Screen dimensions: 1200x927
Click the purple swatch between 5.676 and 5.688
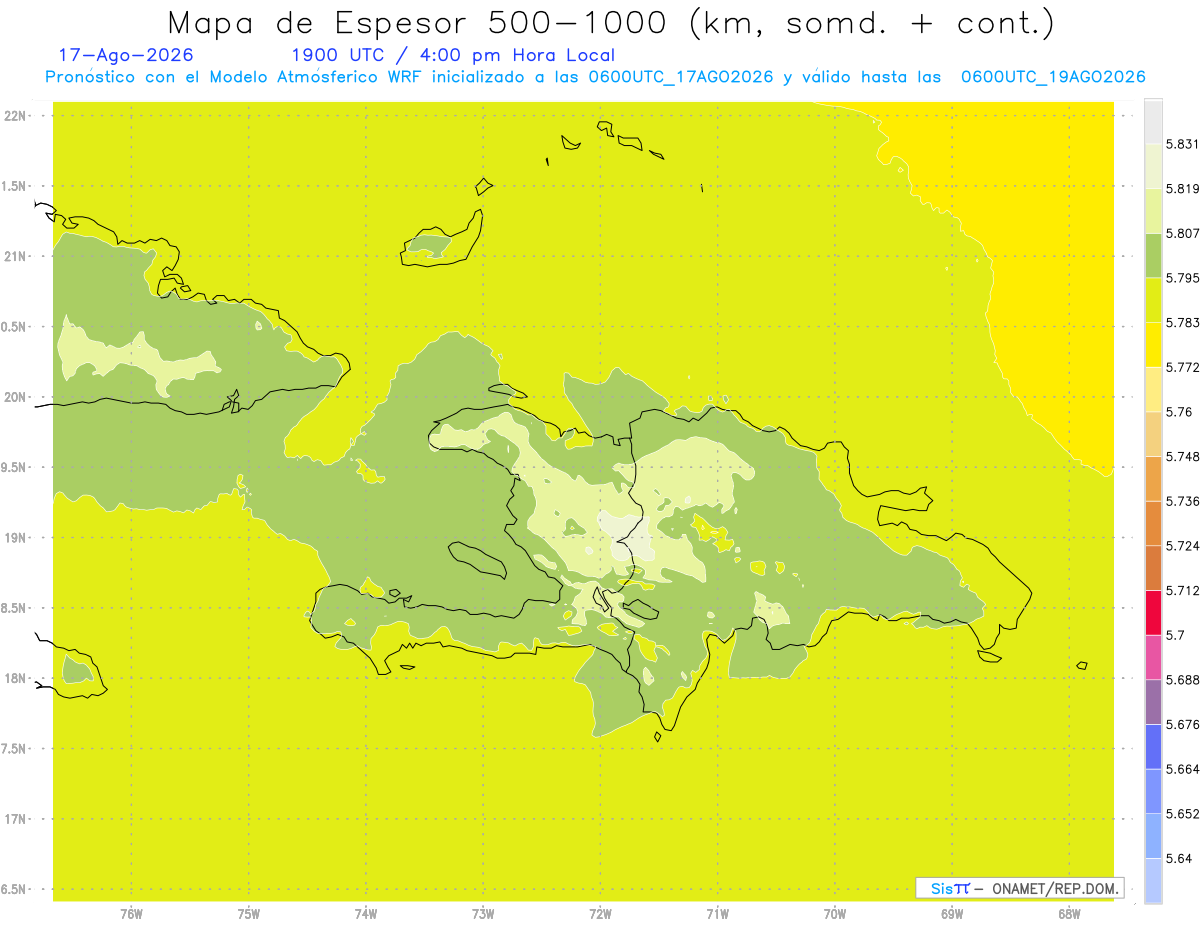(1153, 701)
